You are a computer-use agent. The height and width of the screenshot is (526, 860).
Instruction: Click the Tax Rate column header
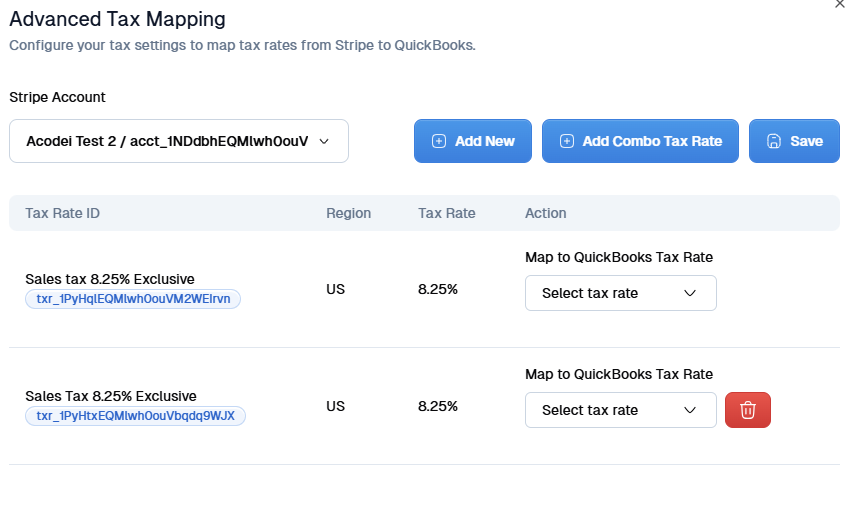point(446,213)
